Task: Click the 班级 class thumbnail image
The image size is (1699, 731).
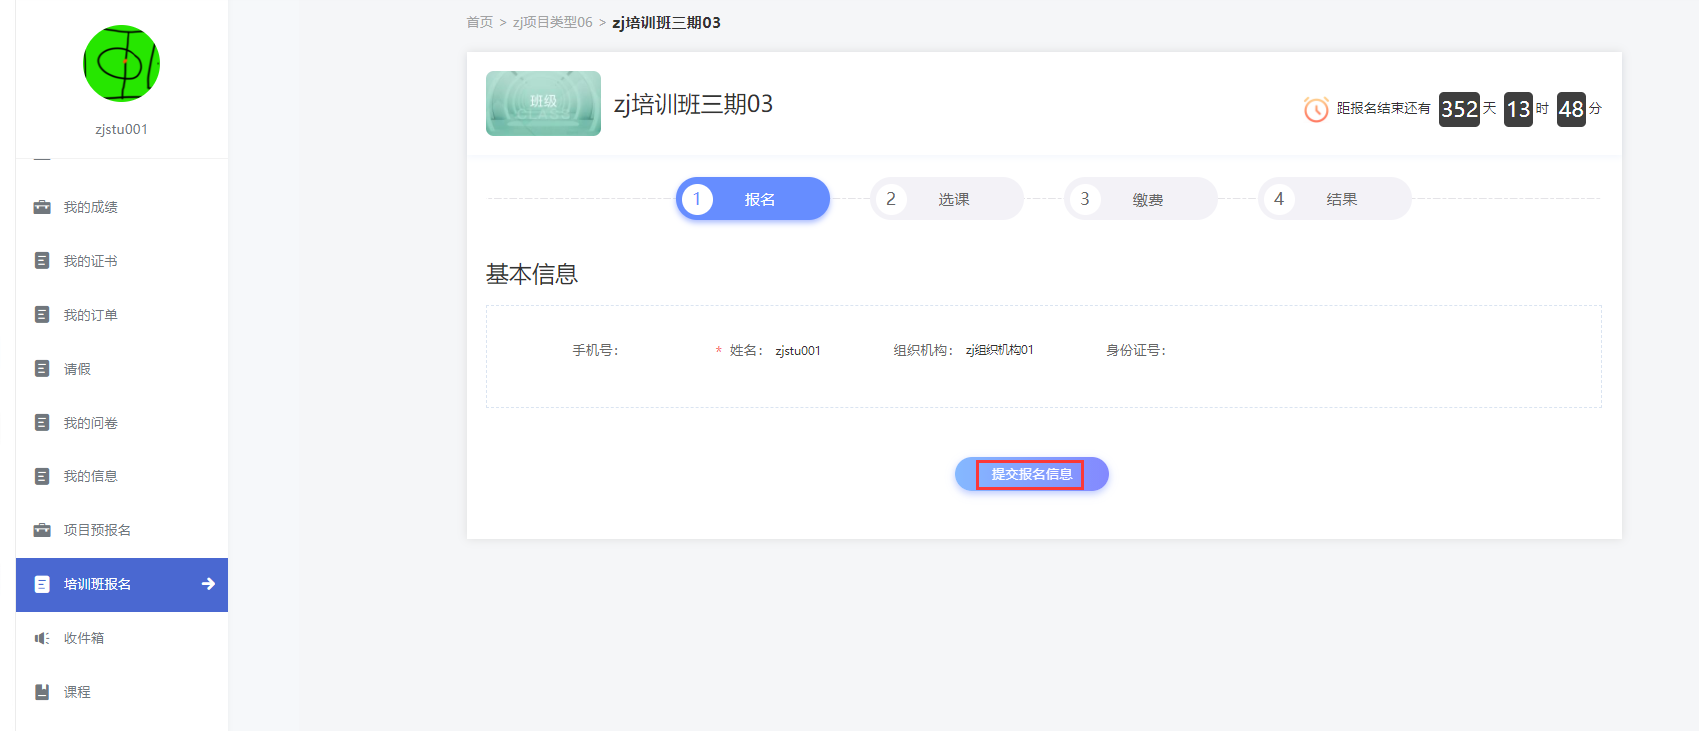Action: (x=543, y=103)
